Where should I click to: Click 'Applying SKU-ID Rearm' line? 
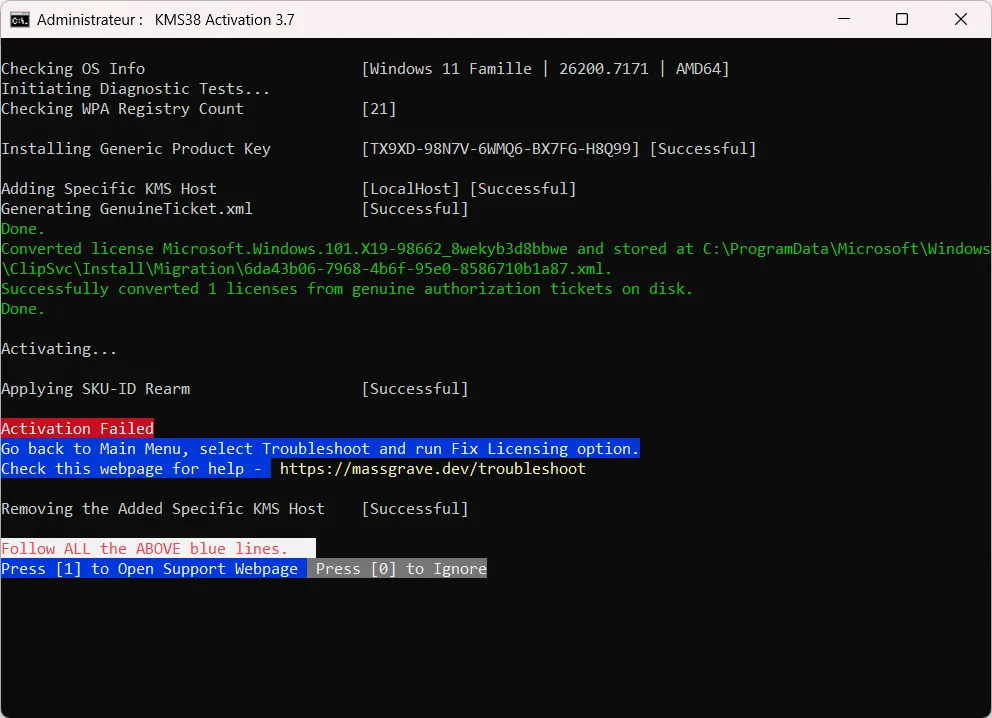point(95,389)
